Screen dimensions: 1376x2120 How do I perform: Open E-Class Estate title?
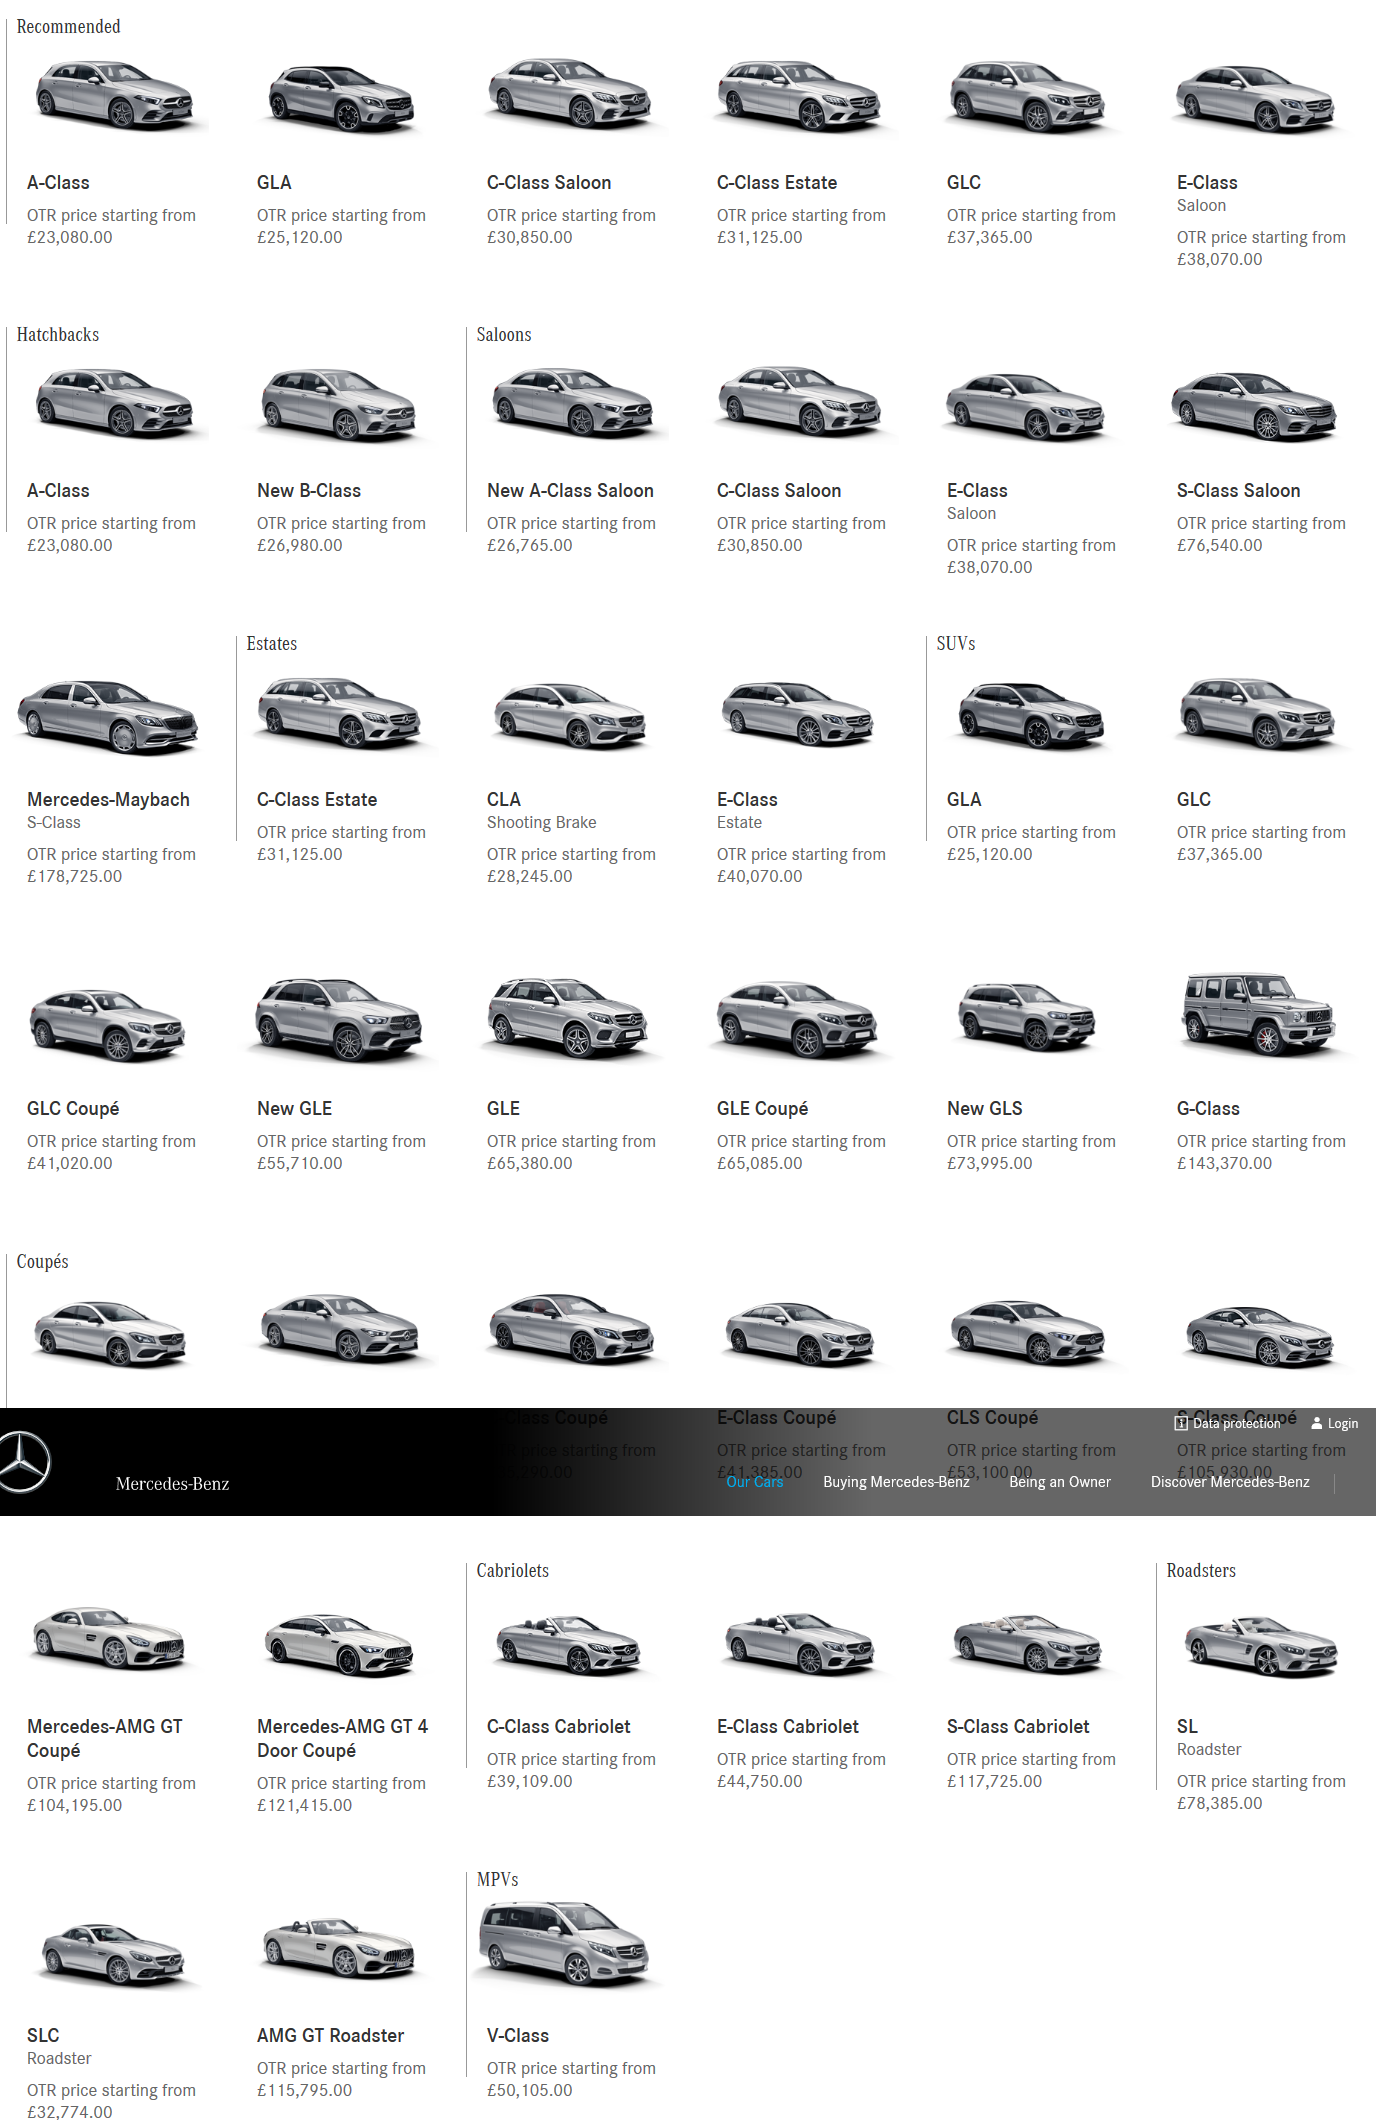(x=747, y=800)
